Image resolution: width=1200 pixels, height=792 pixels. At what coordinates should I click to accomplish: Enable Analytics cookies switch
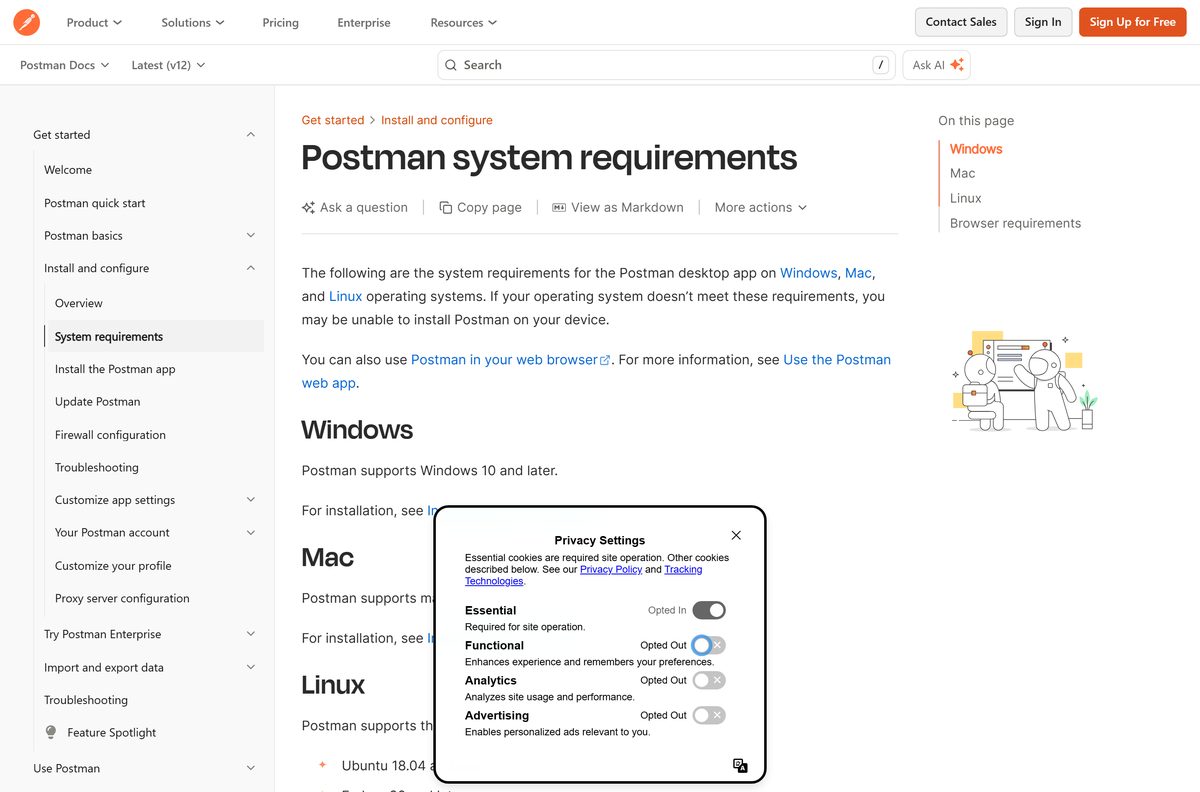(709, 680)
